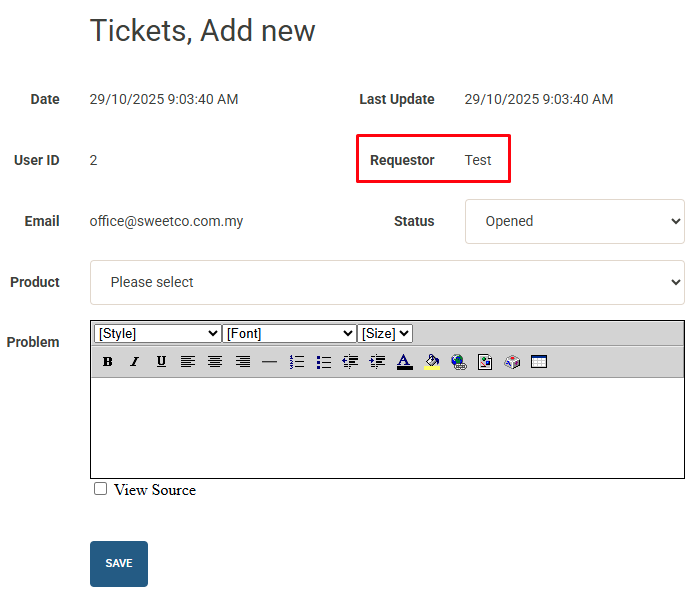Screen dimensions: 696x597
Task: Insert an image into the editor
Action: 485,362
